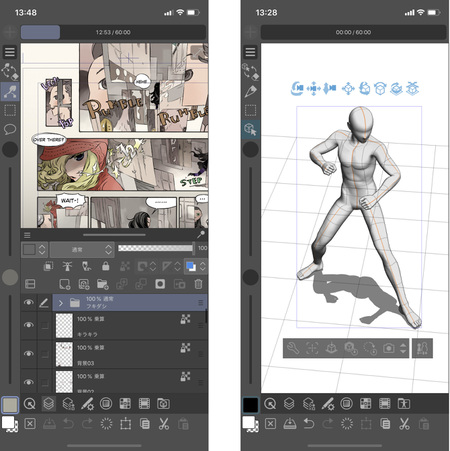Click Copy icon in right screen bottom bar

[x=385, y=424]
